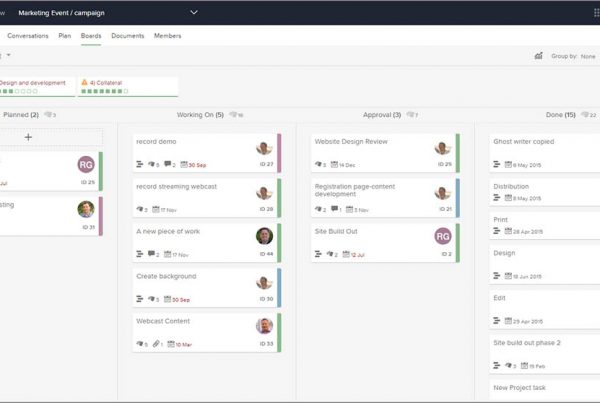Click the subtasks icon on Create background card

(139, 299)
